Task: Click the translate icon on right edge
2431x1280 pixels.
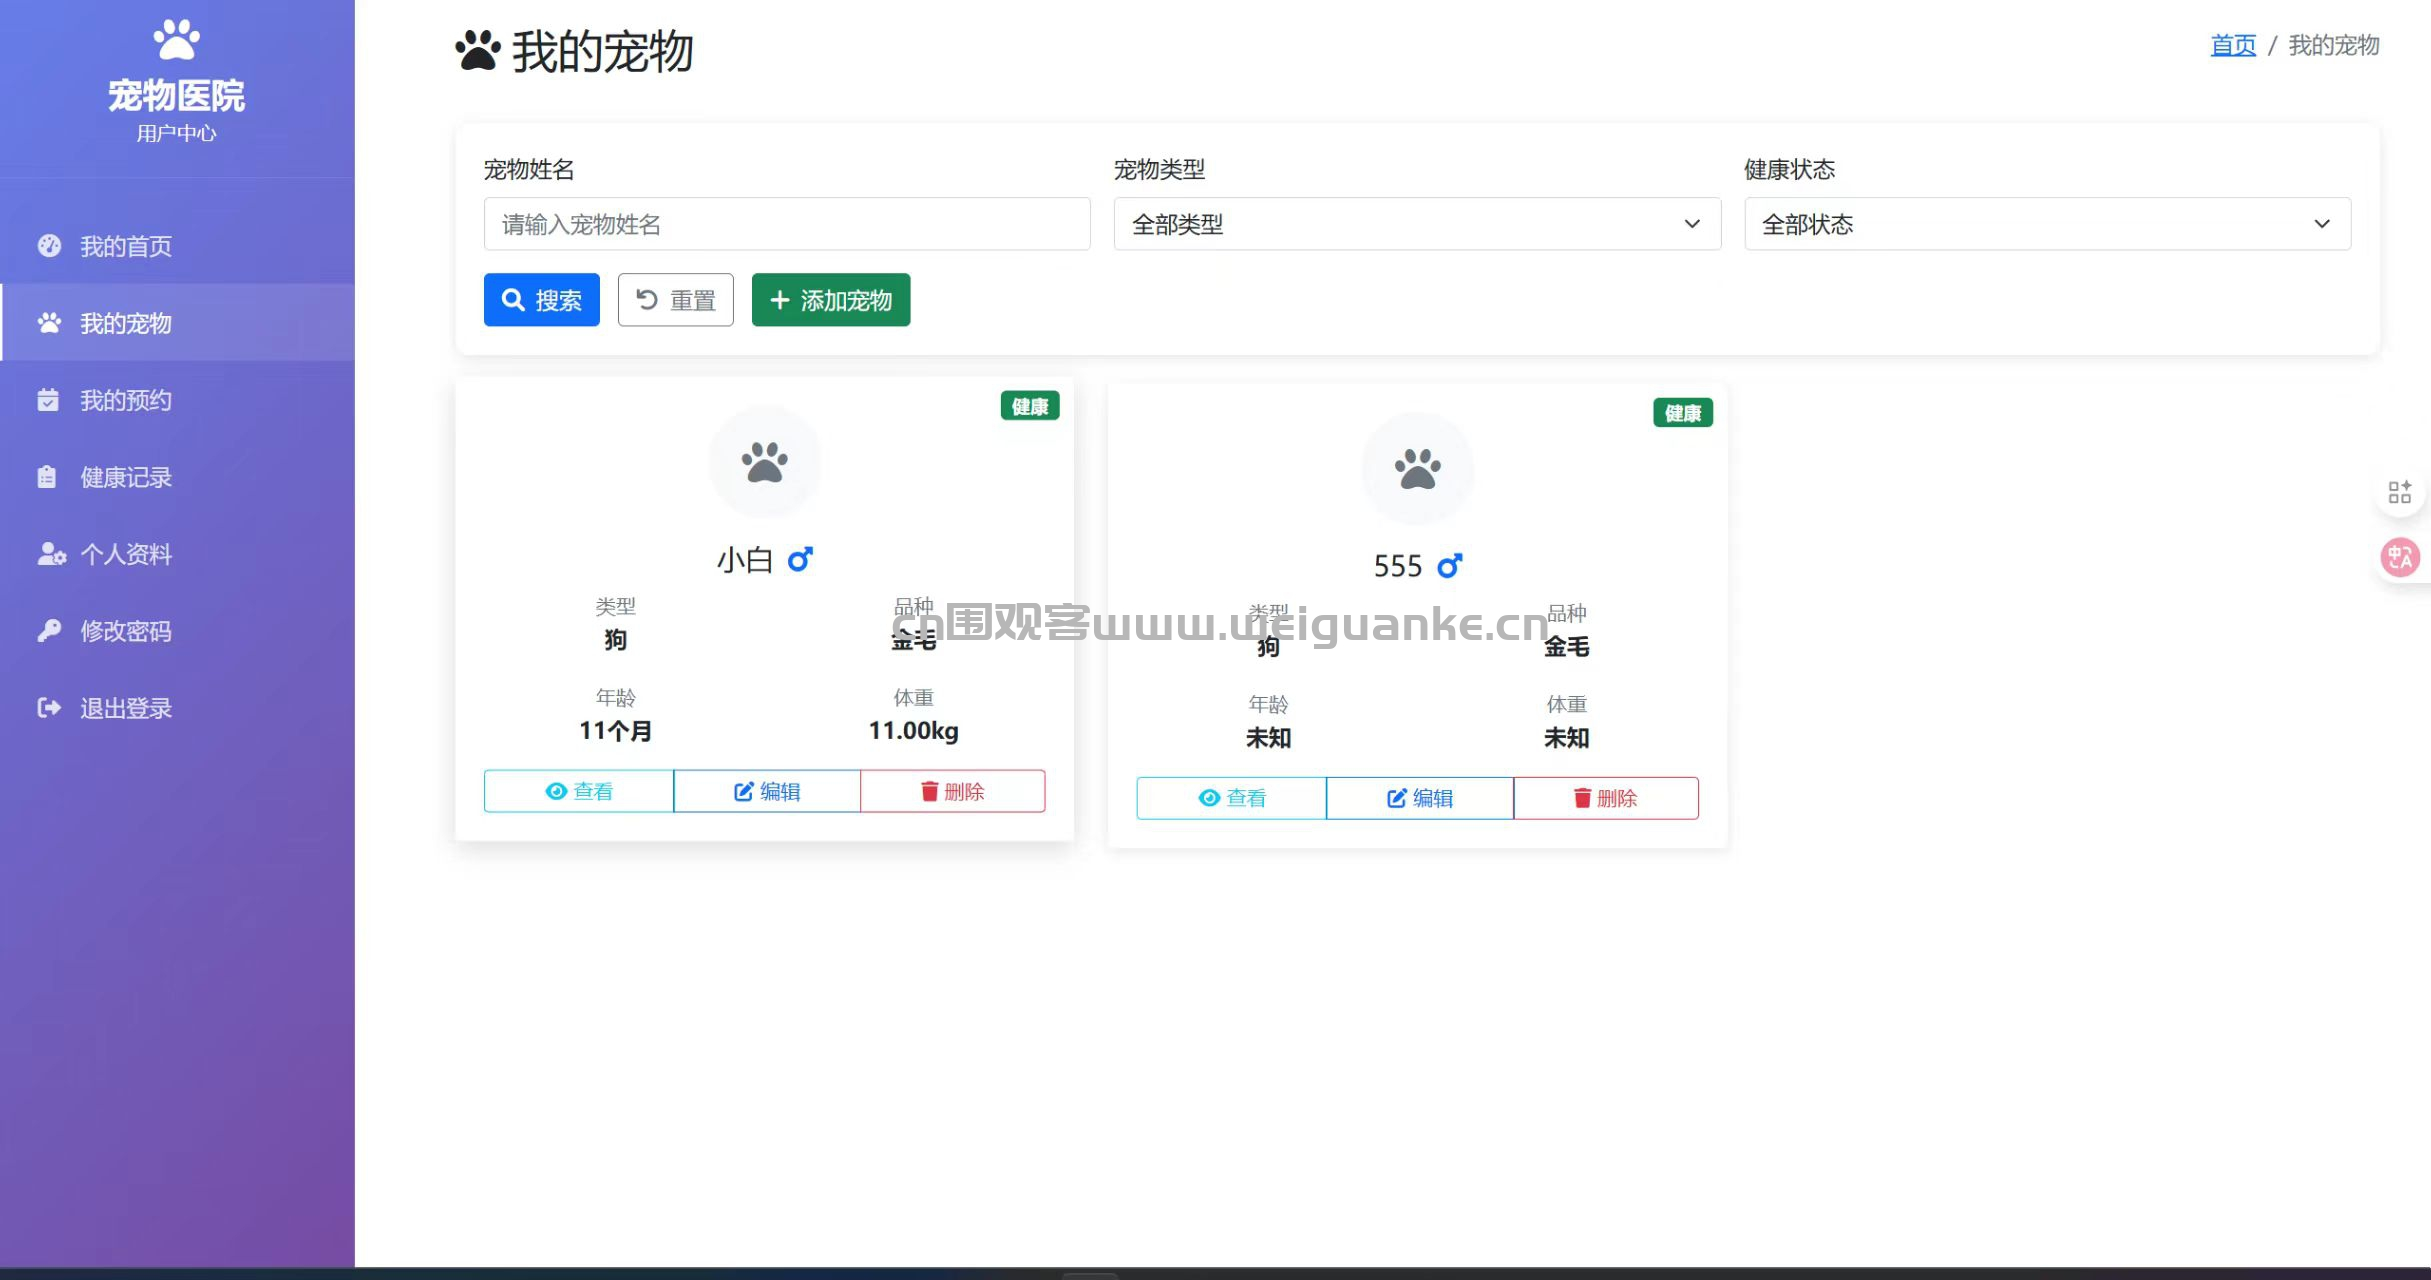Action: pyautogui.click(x=2400, y=557)
